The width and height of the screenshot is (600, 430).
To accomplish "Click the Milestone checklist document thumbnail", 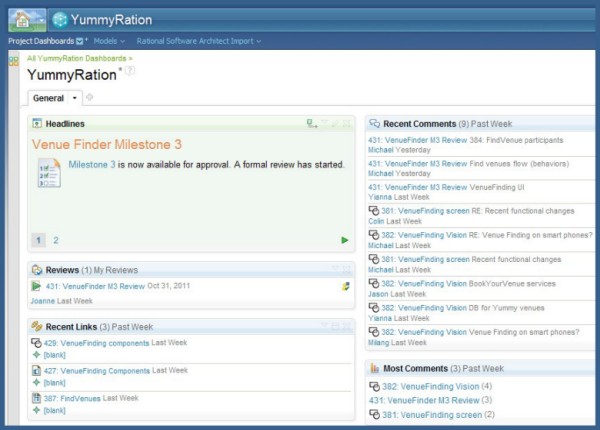I will pos(49,173).
